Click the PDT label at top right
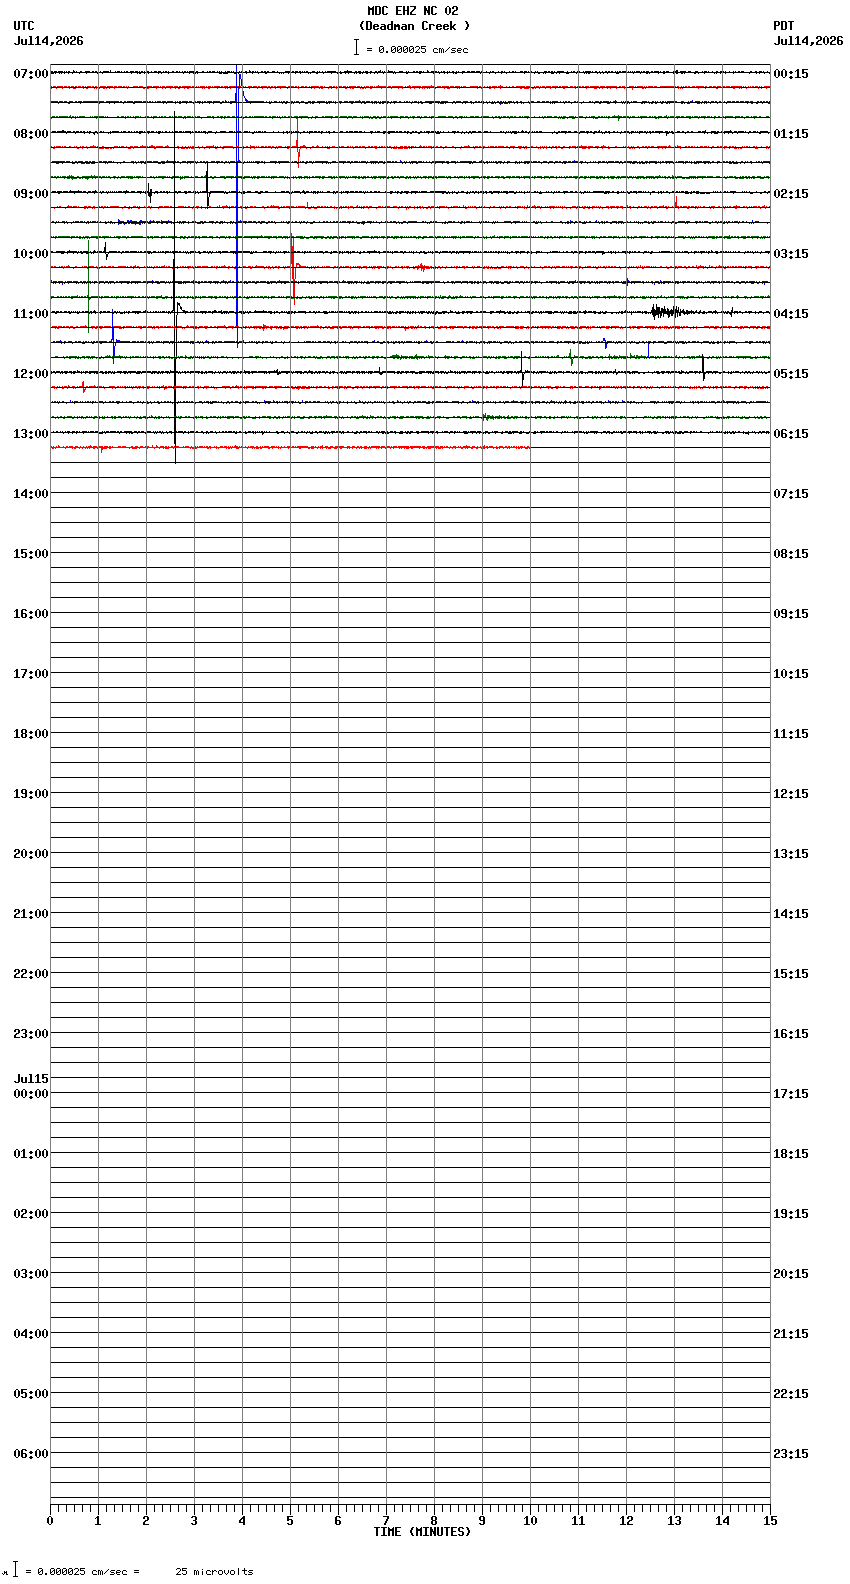Image resolution: width=850 pixels, height=1584 pixels. click(x=783, y=26)
